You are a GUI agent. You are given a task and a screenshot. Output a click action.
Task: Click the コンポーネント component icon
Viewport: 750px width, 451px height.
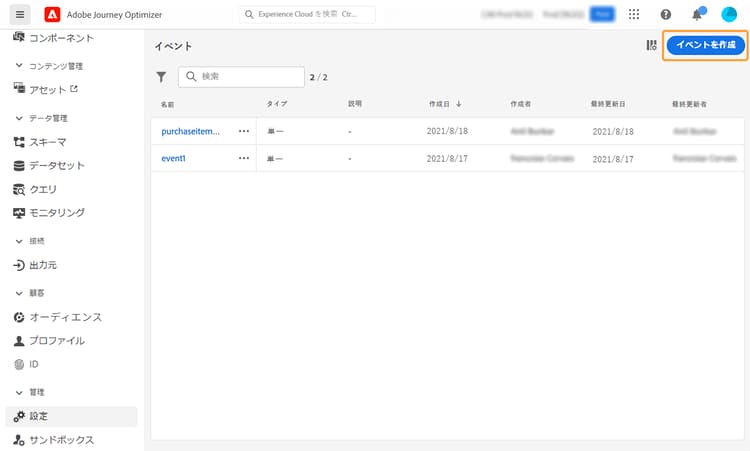(19, 37)
